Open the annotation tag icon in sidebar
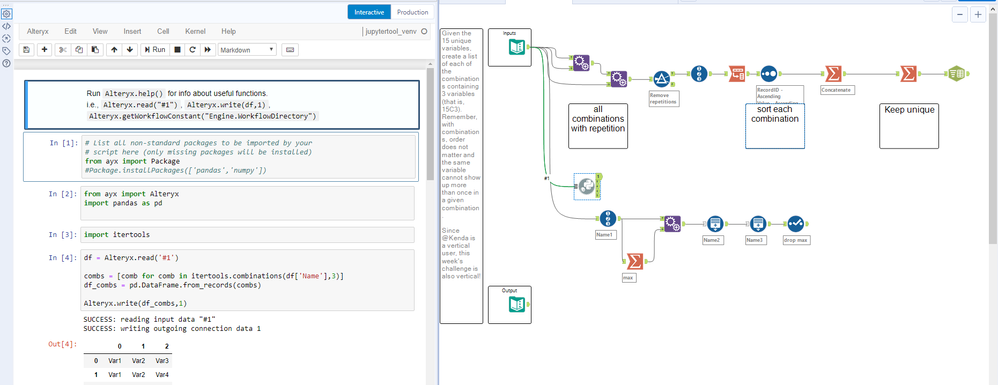The image size is (998, 385). point(6,51)
